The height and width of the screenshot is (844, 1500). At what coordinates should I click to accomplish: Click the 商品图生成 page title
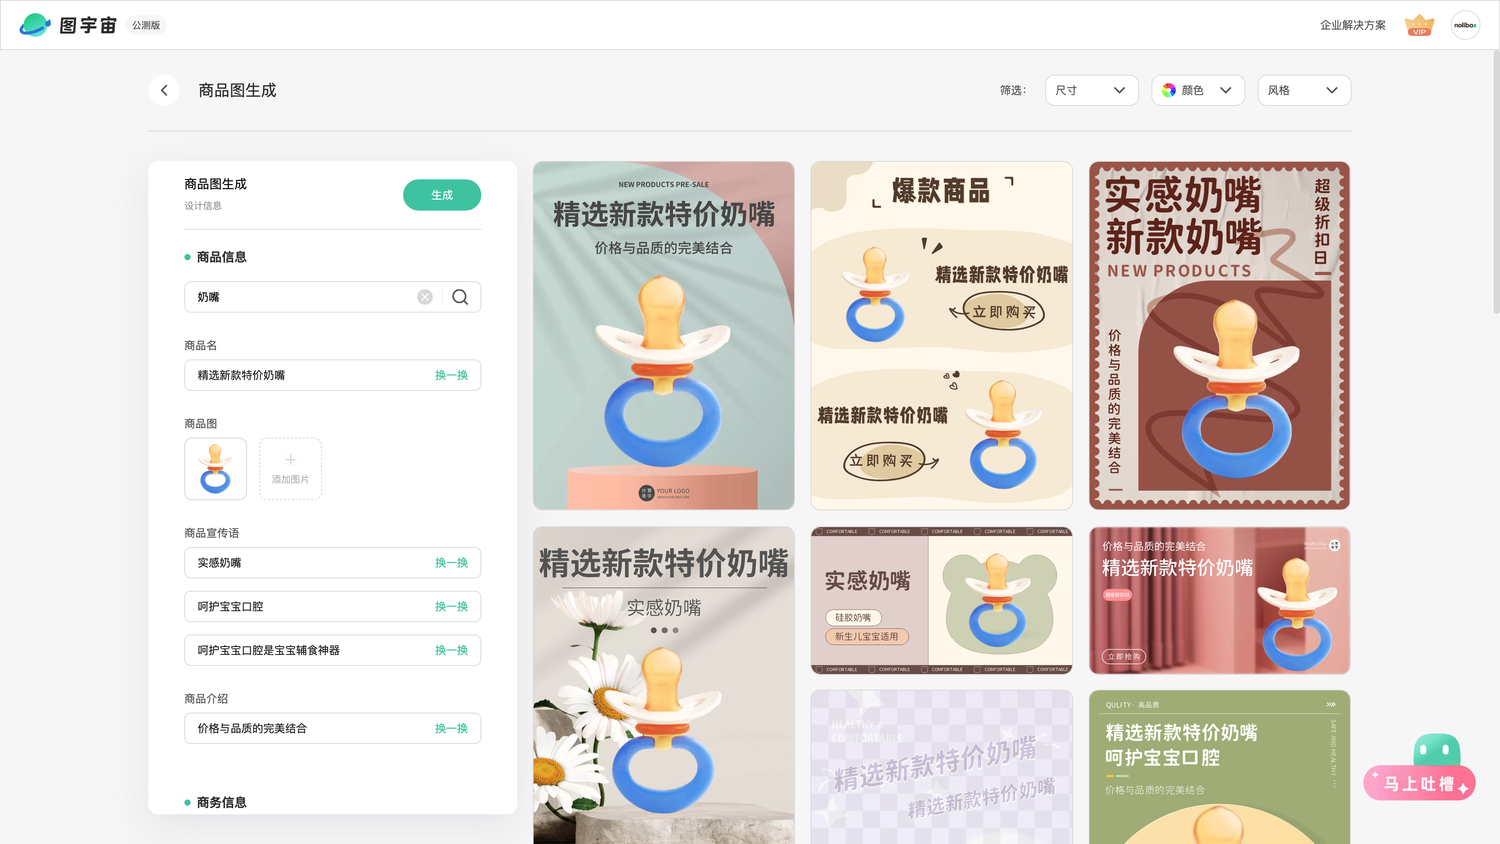(x=237, y=90)
